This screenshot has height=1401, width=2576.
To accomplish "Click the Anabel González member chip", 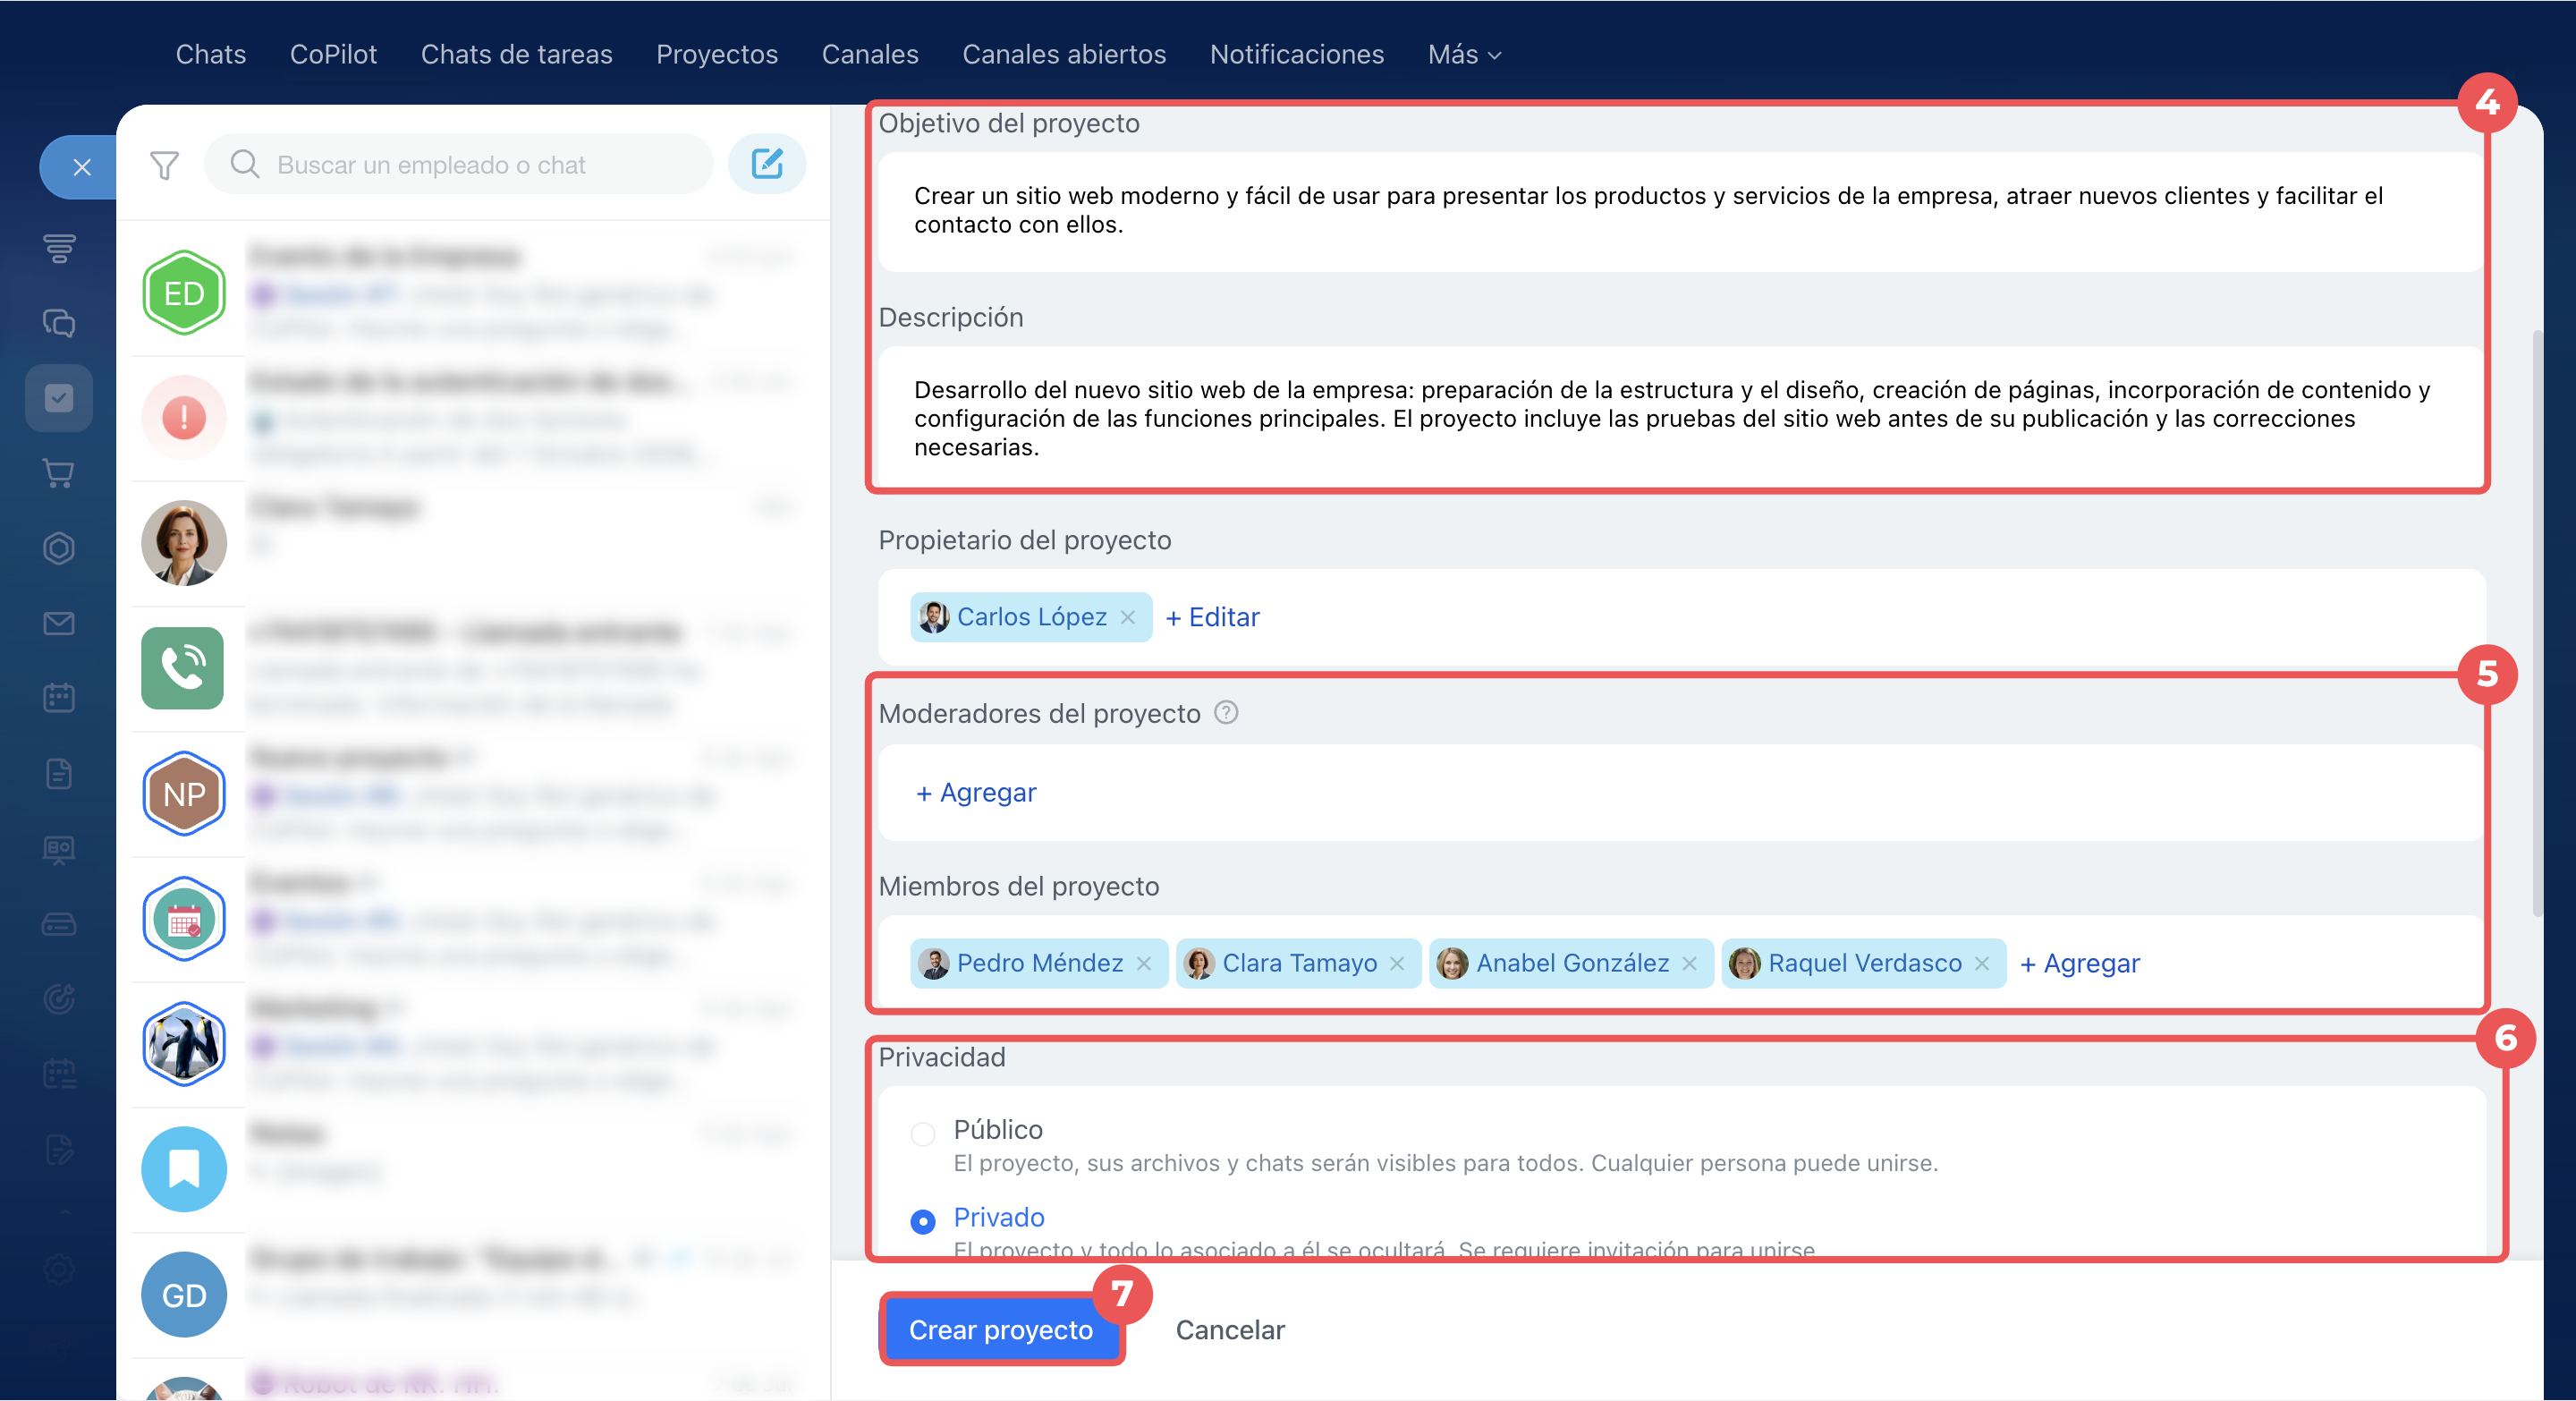I will (x=1571, y=963).
